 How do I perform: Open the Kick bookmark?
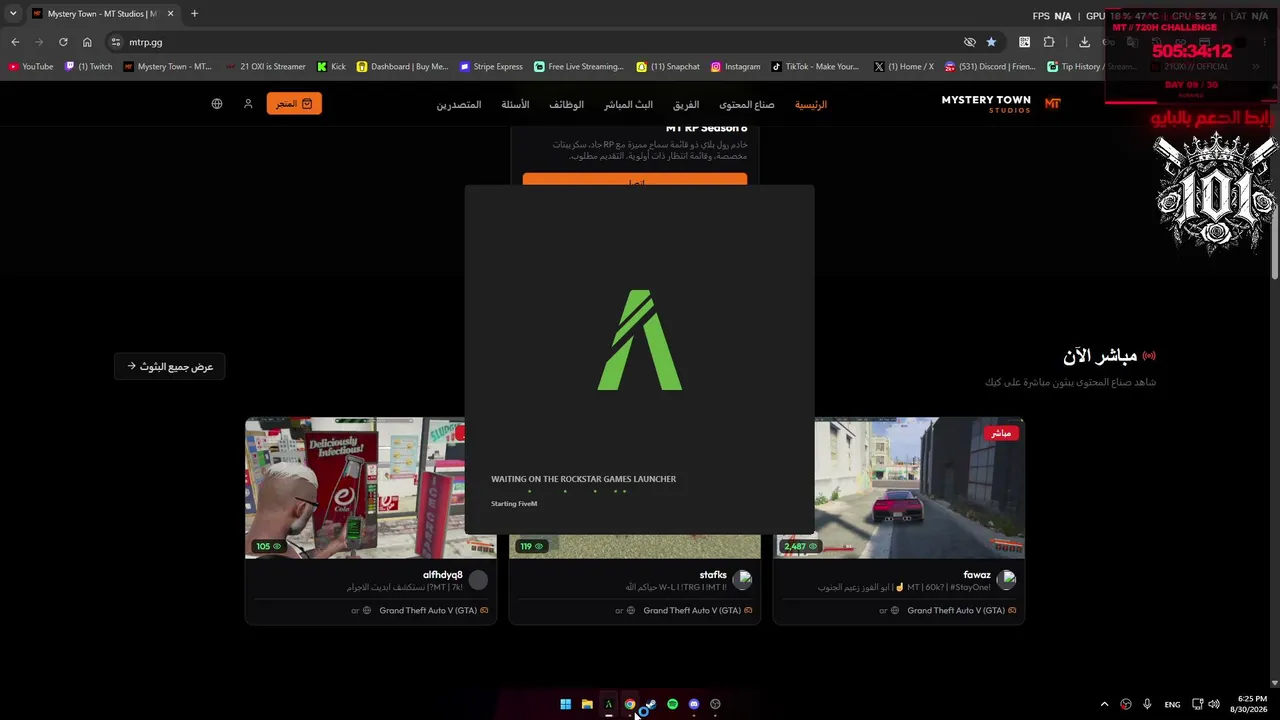pos(331,67)
